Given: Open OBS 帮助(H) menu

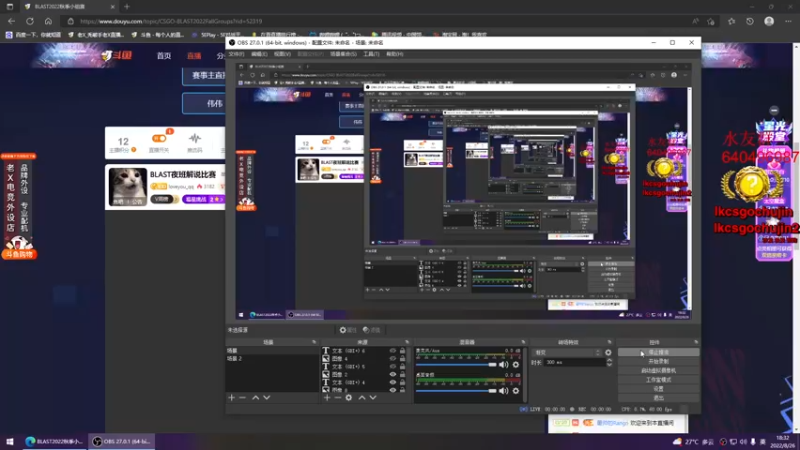Looking at the screenshot, I should 394,54.
